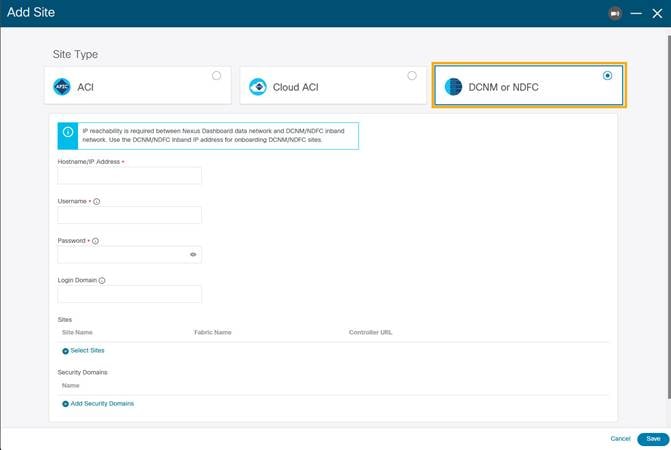The height and width of the screenshot is (450, 671).
Task: Click the plus icon beside Select Sites
Action: pyautogui.click(x=65, y=351)
